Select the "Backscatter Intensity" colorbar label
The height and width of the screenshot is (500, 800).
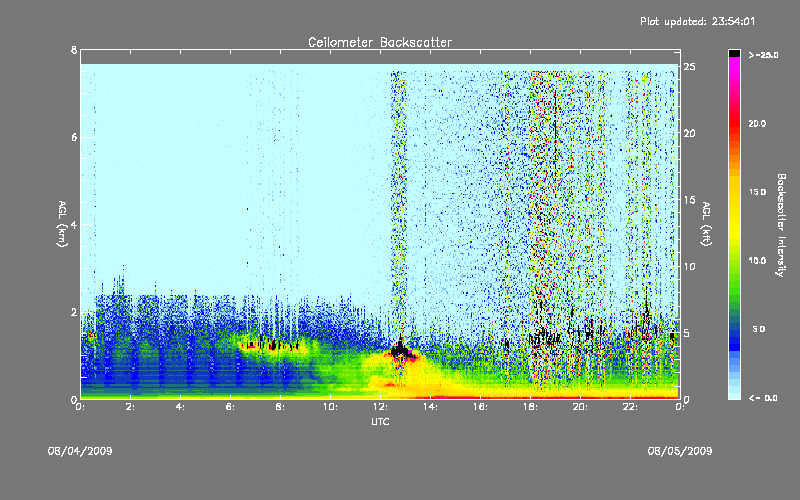pyautogui.click(x=781, y=225)
